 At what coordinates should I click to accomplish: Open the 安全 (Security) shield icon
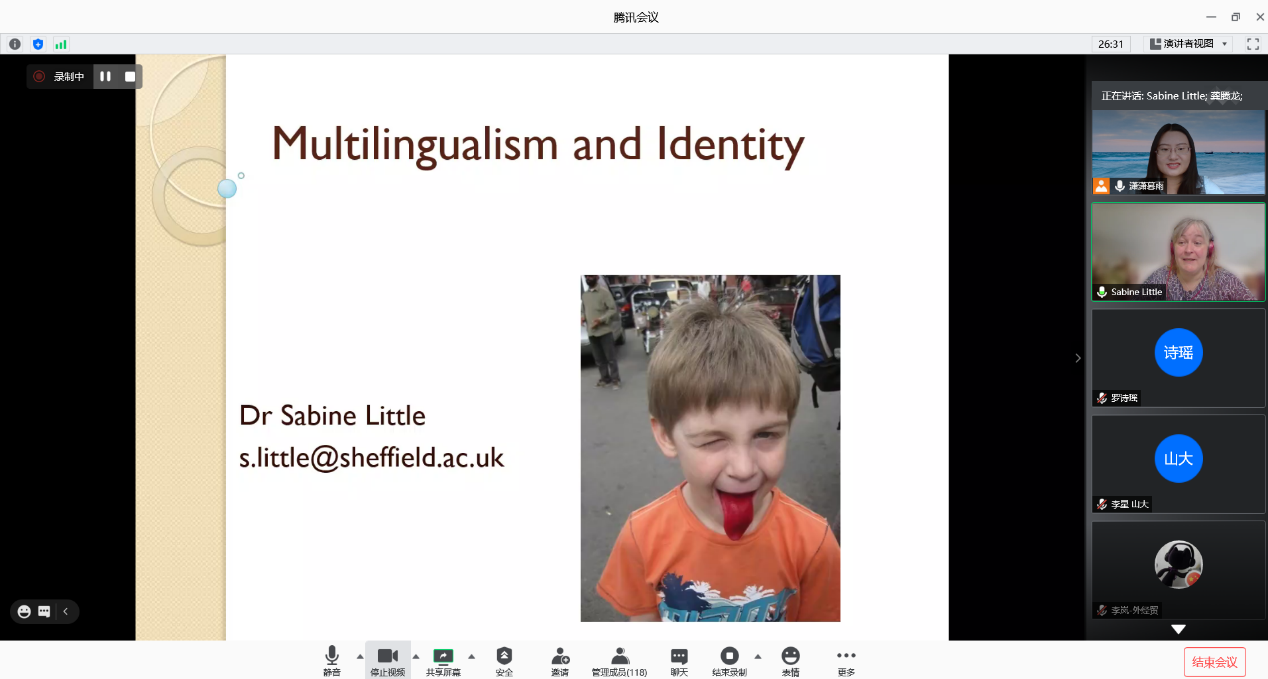coord(504,656)
